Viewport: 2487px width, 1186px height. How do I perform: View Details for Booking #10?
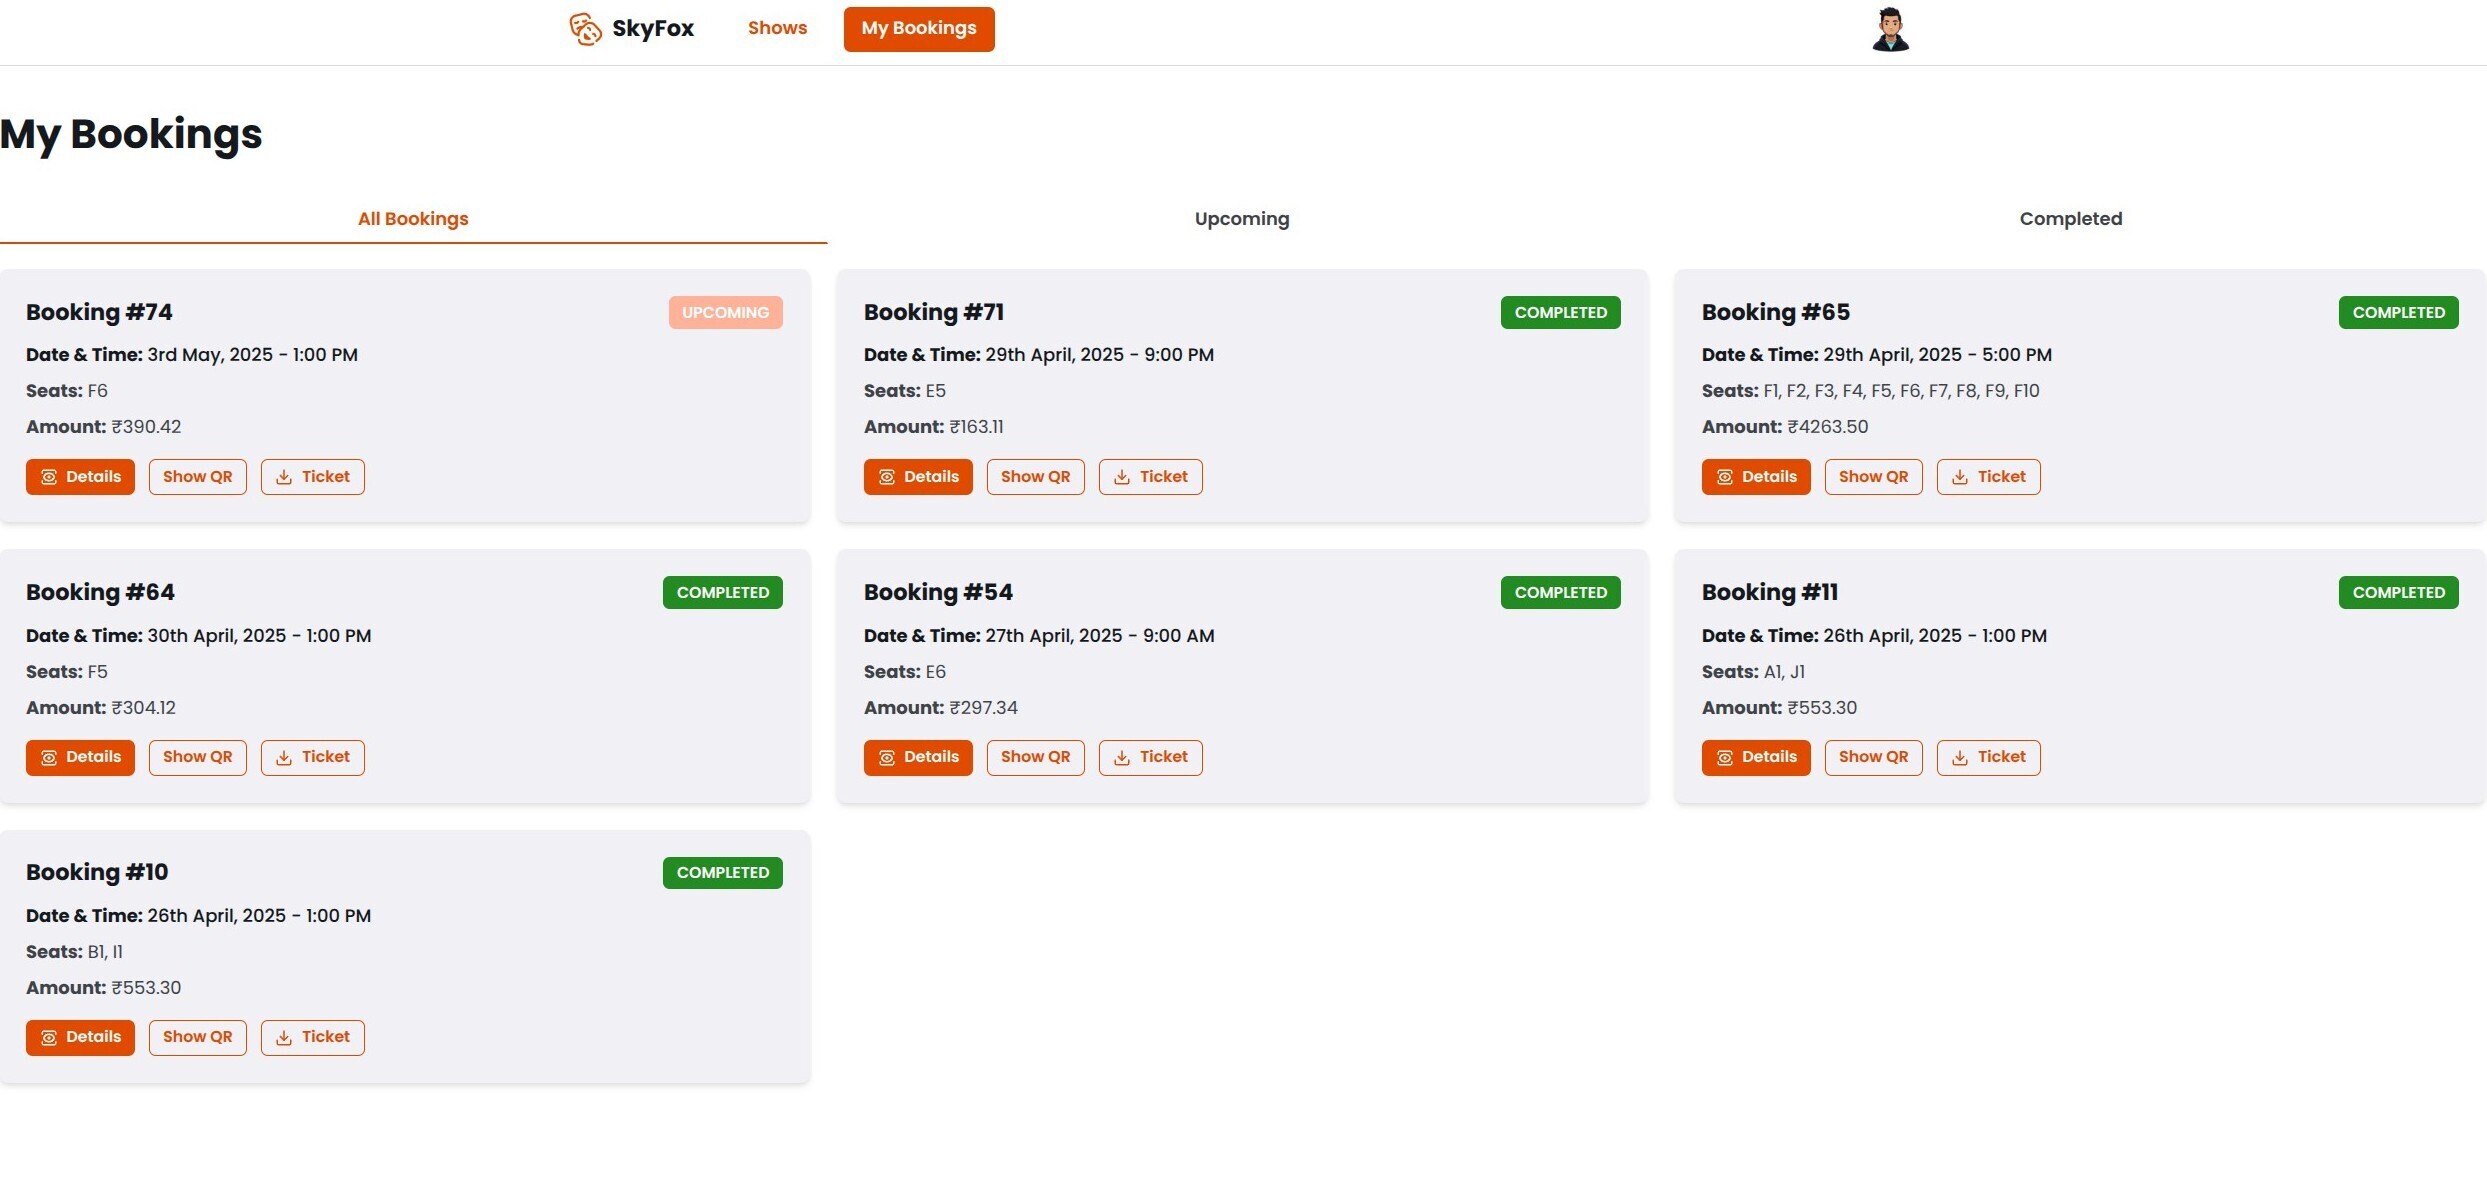tap(80, 1037)
